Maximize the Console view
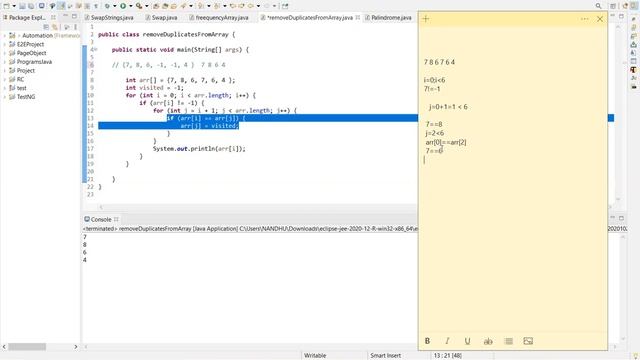 pos(621,218)
